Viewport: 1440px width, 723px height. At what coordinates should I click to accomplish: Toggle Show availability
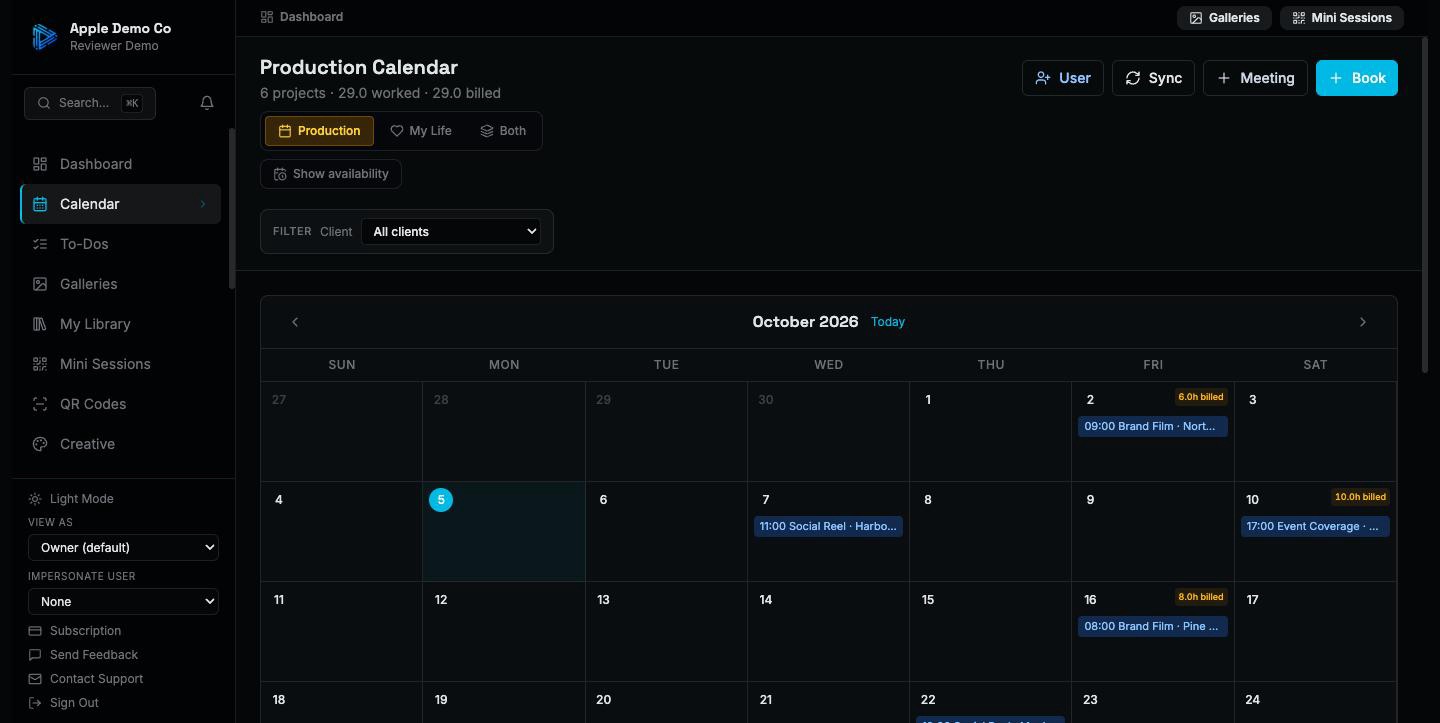click(331, 174)
